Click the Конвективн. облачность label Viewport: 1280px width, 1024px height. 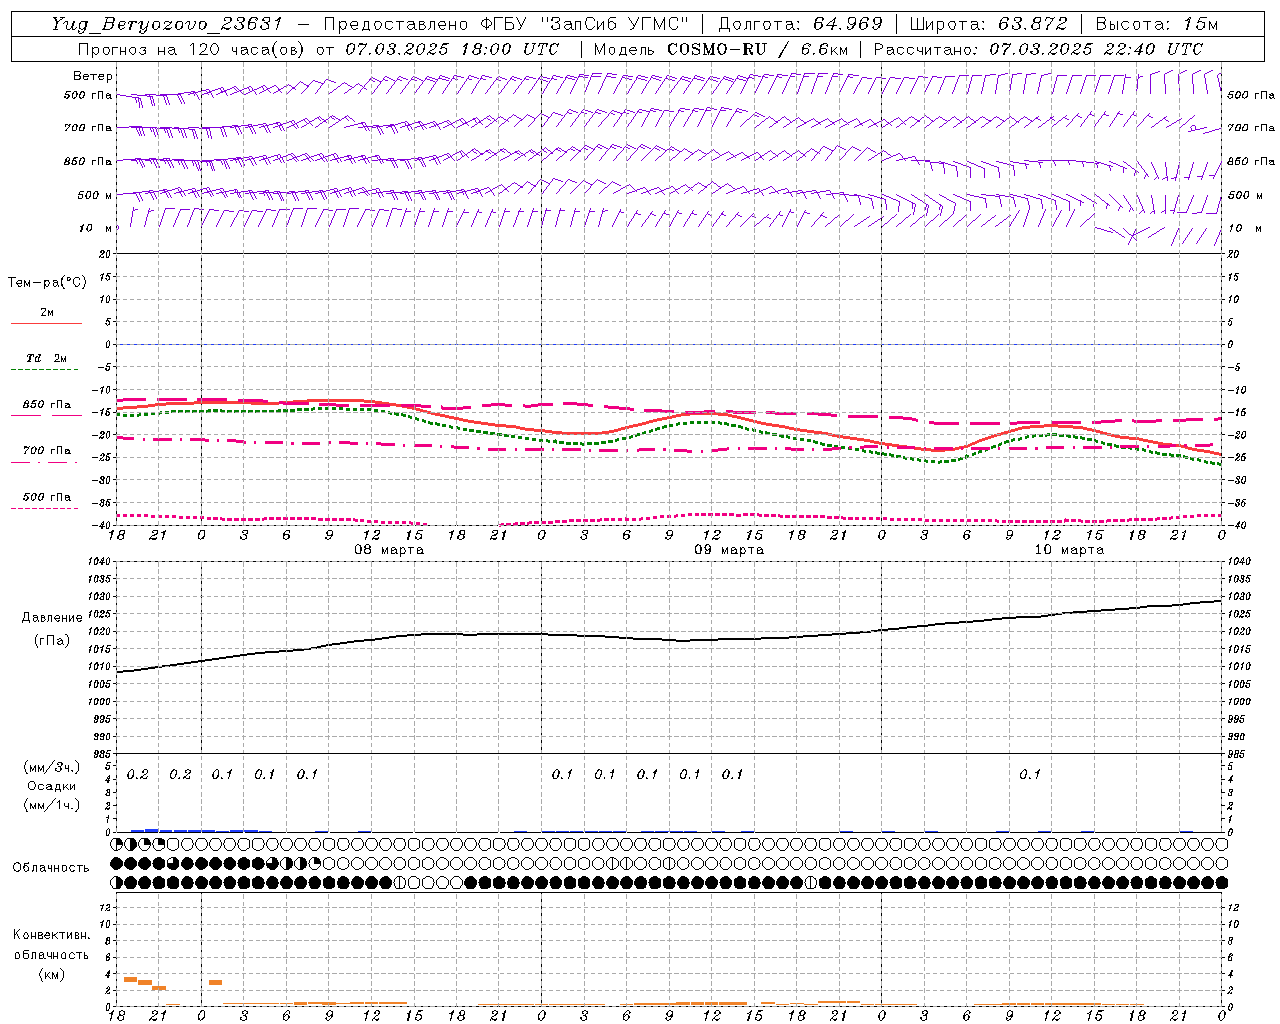51,945
